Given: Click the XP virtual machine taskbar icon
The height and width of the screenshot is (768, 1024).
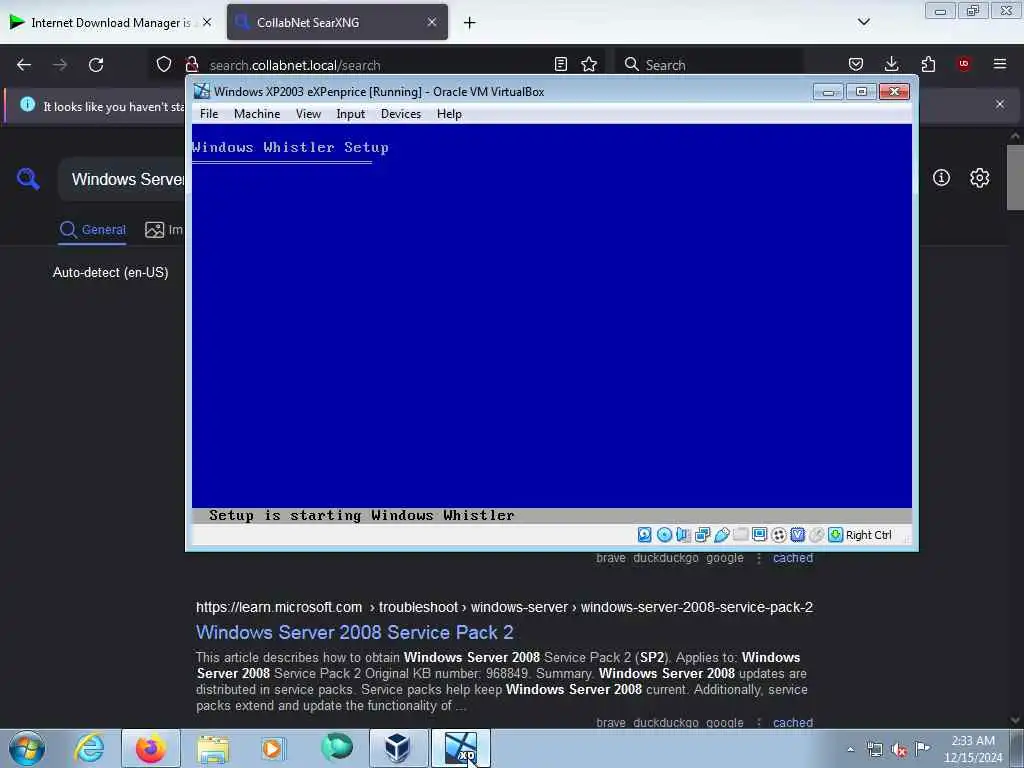Looking at the screenshot, I should [460, 748].
